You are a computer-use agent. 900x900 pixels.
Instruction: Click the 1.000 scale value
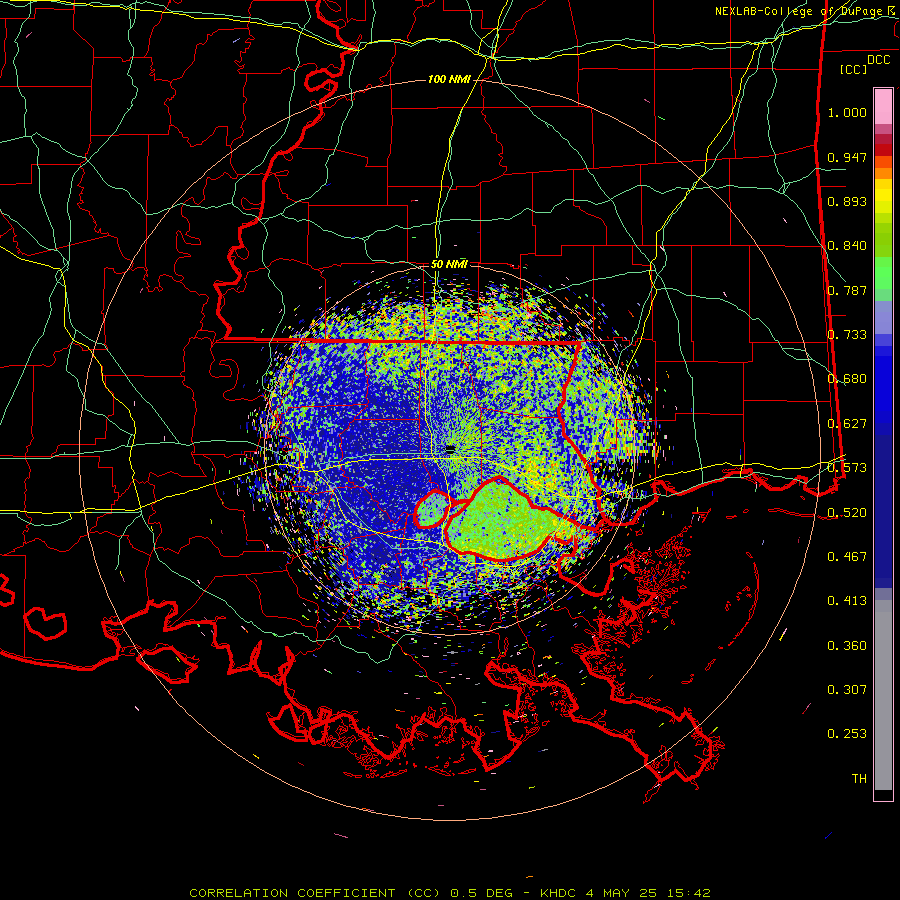tap(847, 112)
